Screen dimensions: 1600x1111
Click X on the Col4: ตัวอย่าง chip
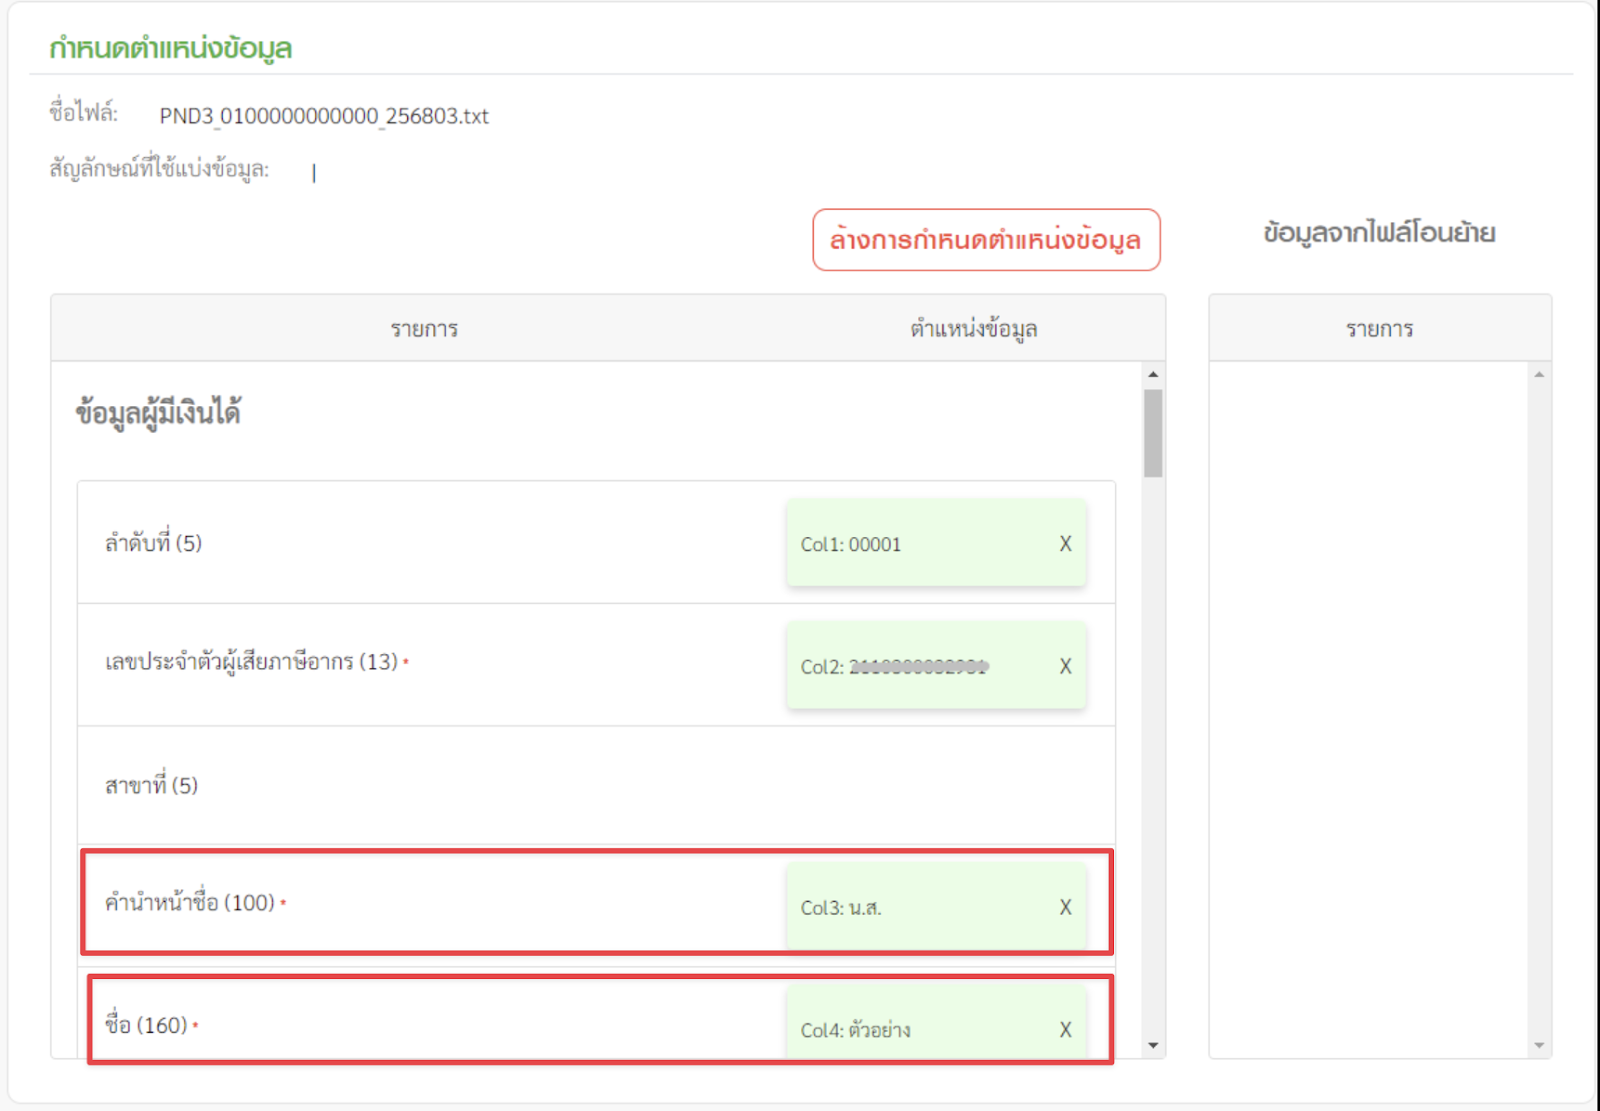[1065, 1030]
